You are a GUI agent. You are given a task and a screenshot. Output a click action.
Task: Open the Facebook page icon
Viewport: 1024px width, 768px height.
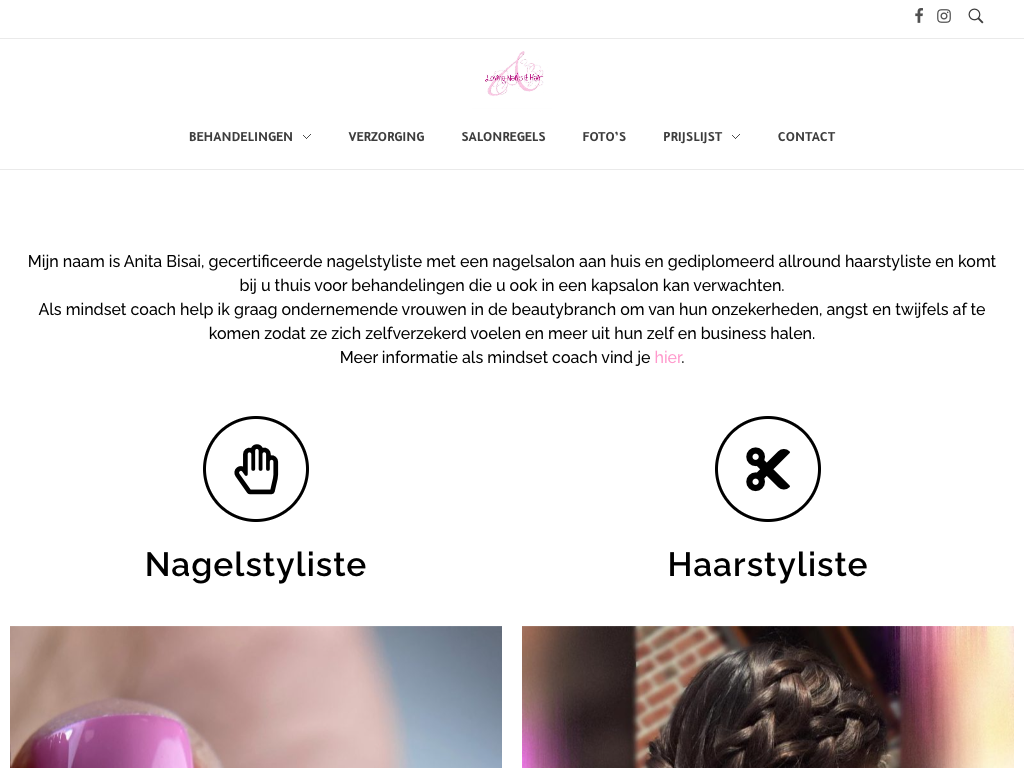click(919, 16)
